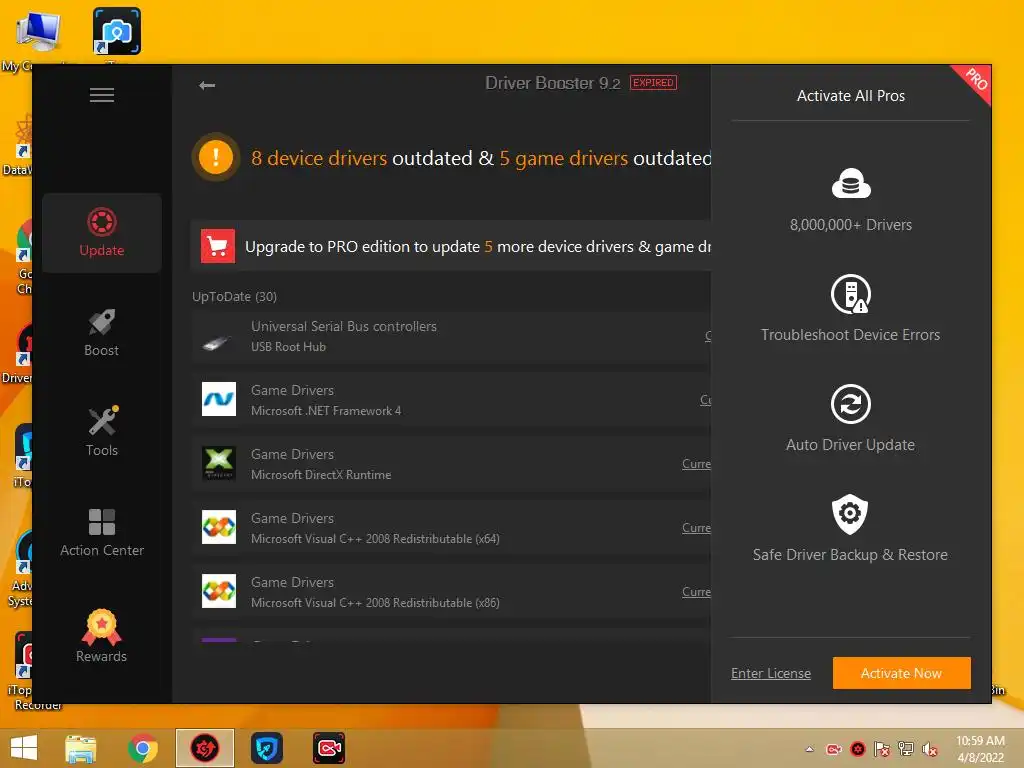Click the Microsoft DirectX Runtime icon
This screenshot has width=1024, height=768.
tap(219, 463)
